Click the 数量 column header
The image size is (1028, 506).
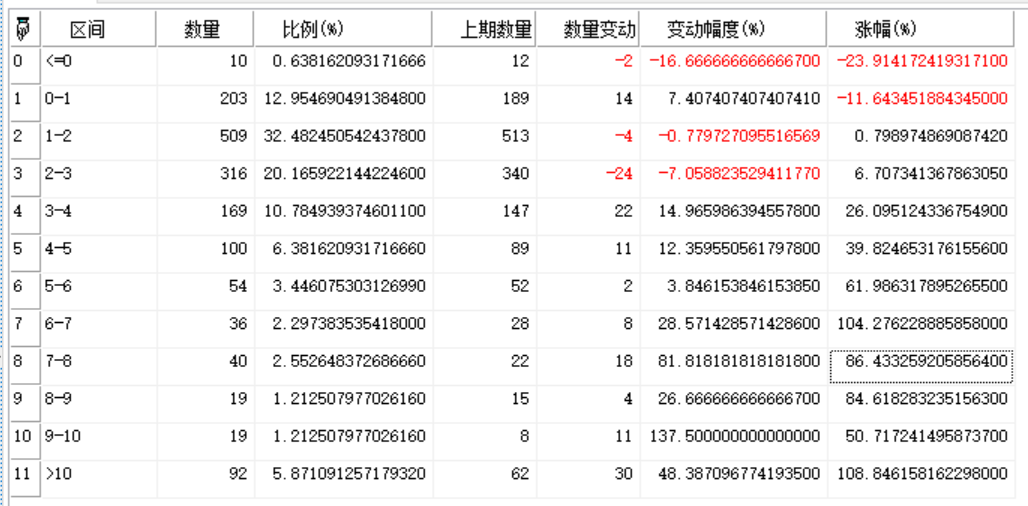coord(203,30)
